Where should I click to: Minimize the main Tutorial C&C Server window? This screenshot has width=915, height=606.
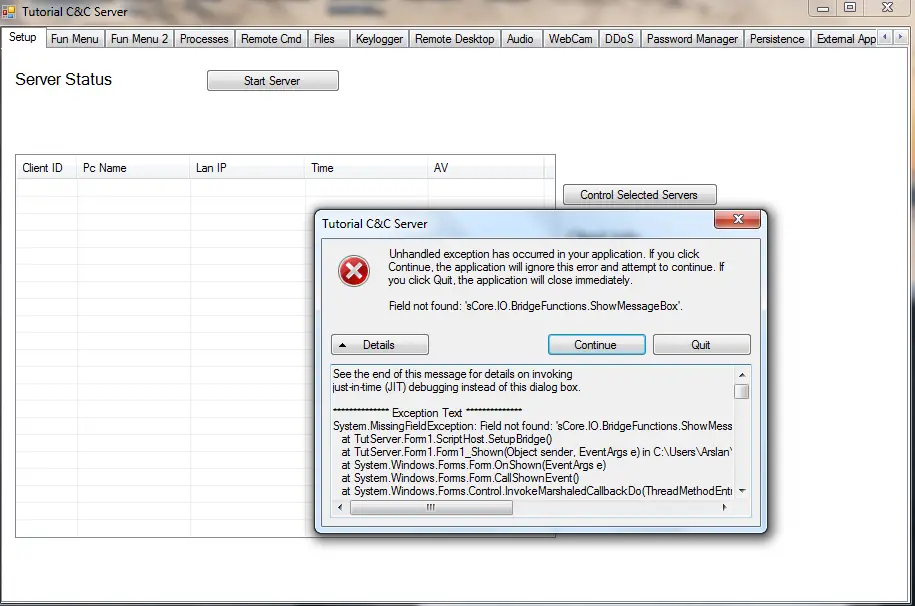pos(823,8)
